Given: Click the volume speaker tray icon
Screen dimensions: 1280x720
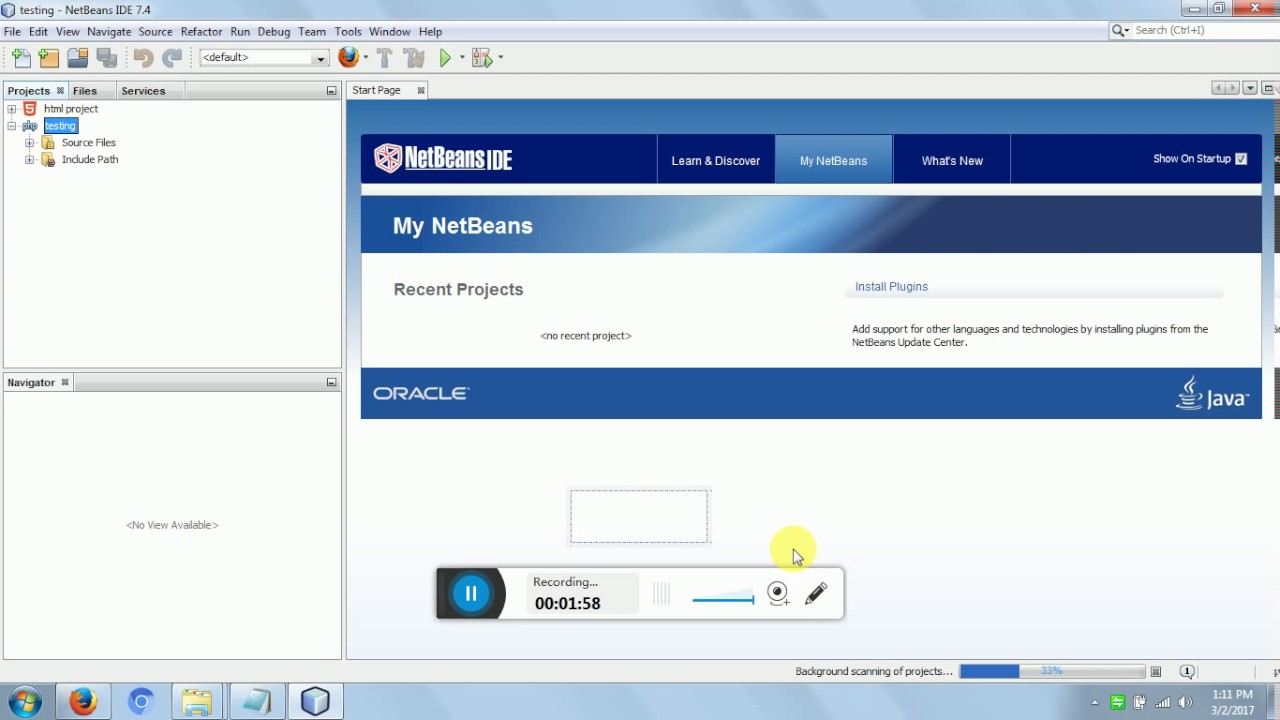Looking at the screenshot, I should click(1186, 702).
